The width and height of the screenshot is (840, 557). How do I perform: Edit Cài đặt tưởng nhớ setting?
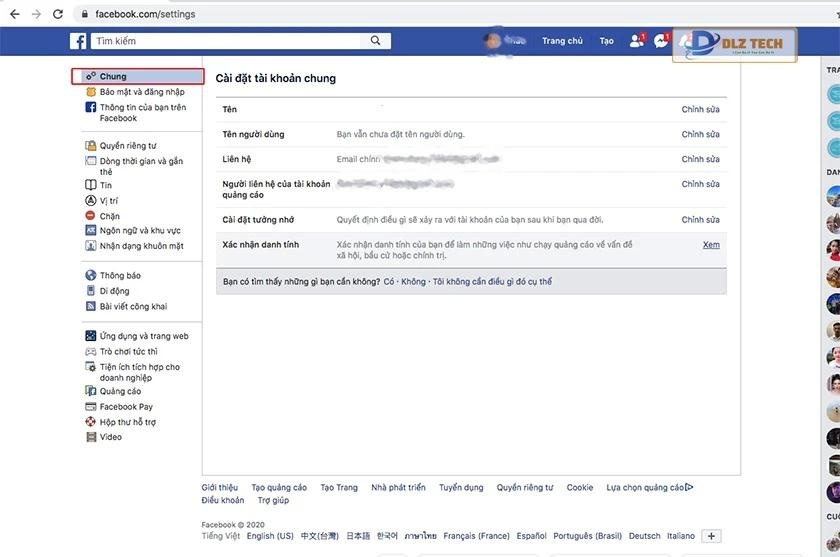(x=700, y=219)
